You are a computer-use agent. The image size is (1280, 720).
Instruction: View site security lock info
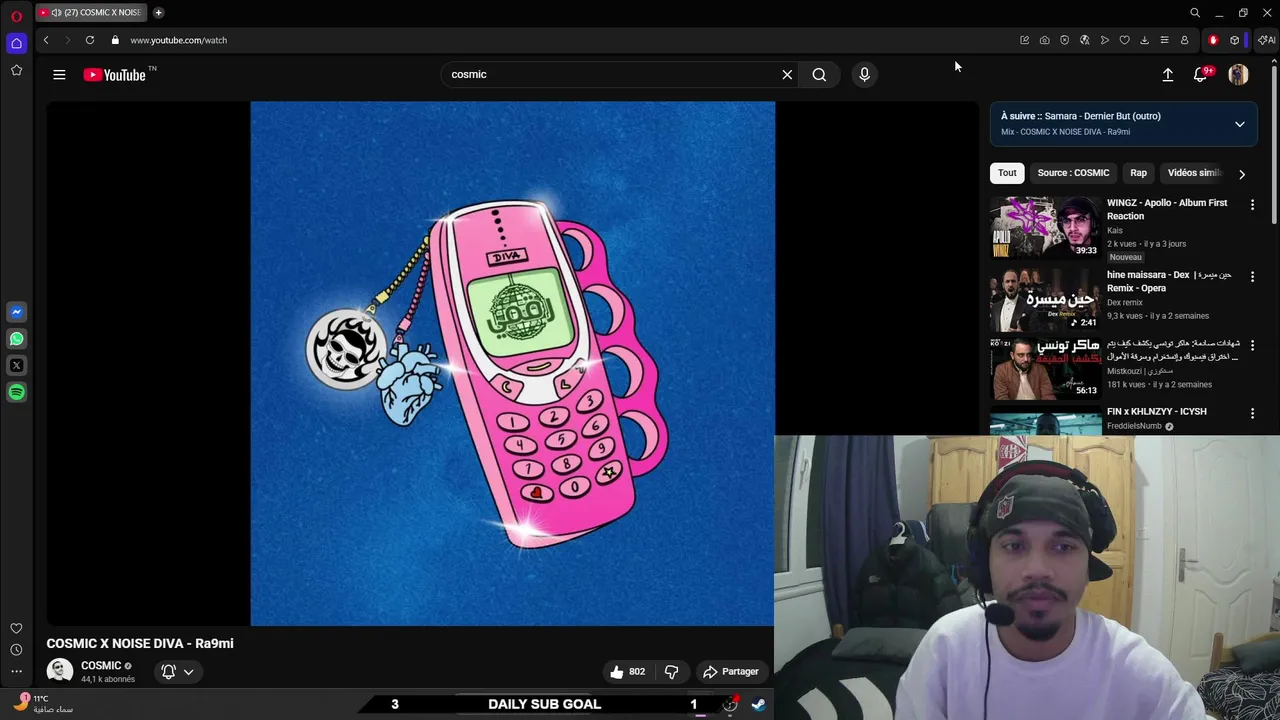[115, 40]
